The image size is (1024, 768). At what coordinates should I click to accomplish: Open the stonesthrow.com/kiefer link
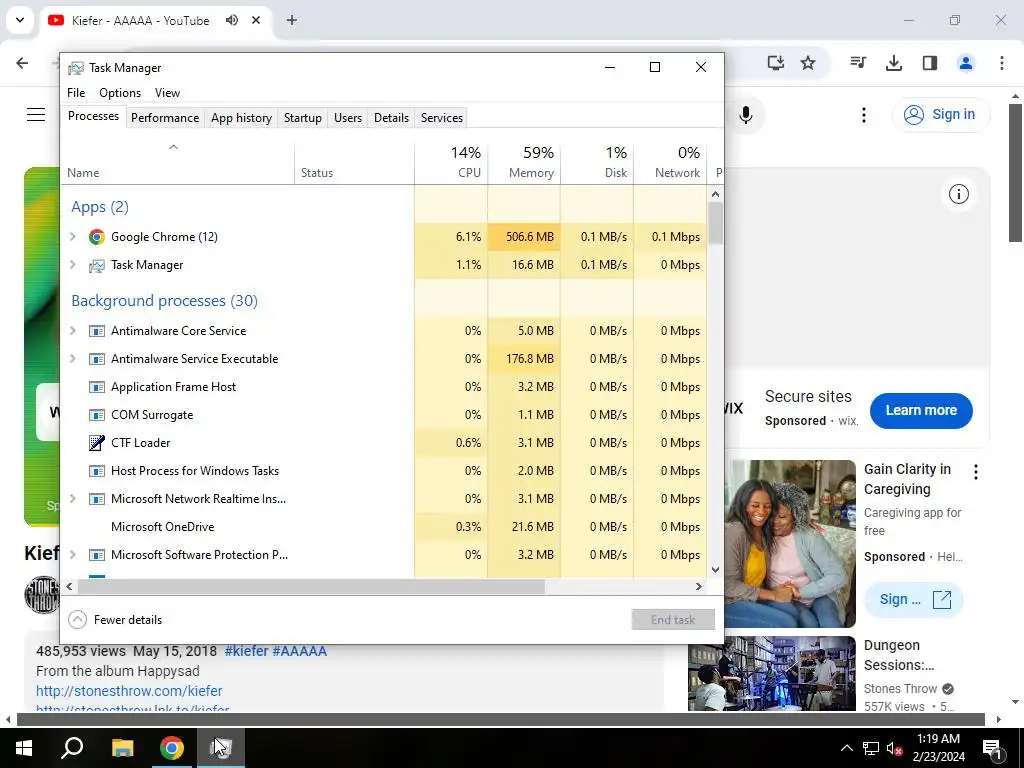(x=129, y=691)
